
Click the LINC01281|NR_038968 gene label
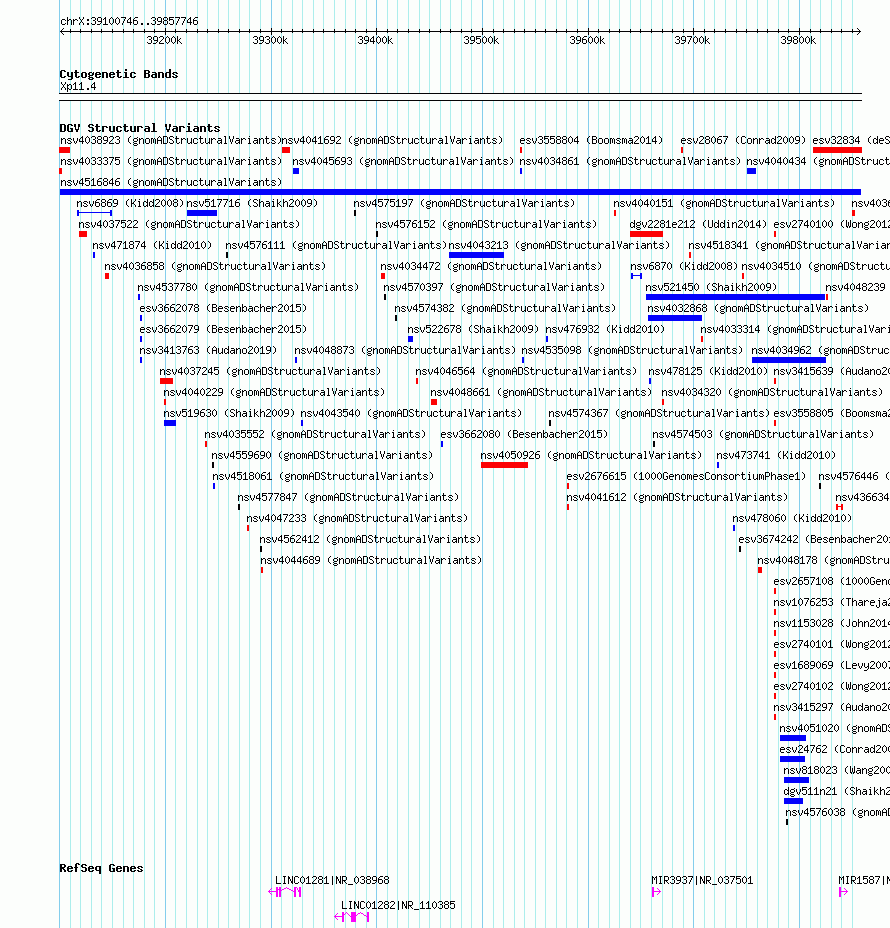(333, 881)
